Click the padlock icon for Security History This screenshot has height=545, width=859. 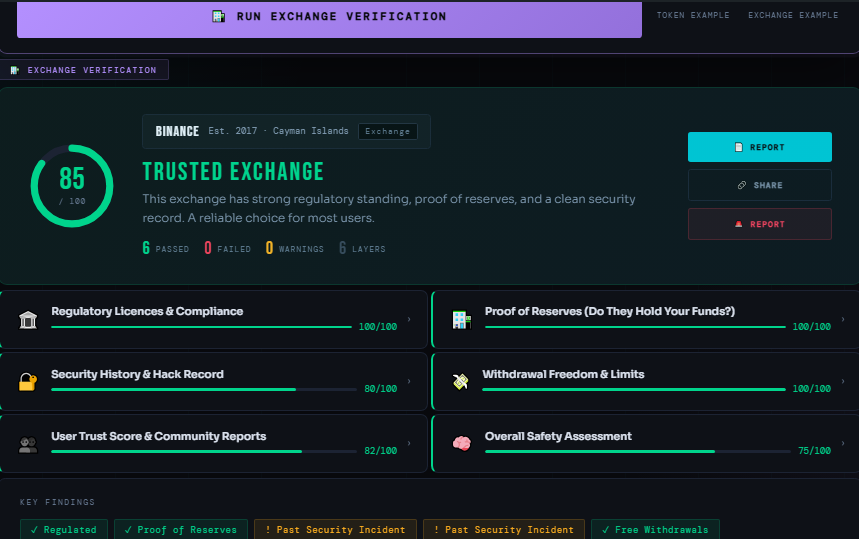click(27, 381)
